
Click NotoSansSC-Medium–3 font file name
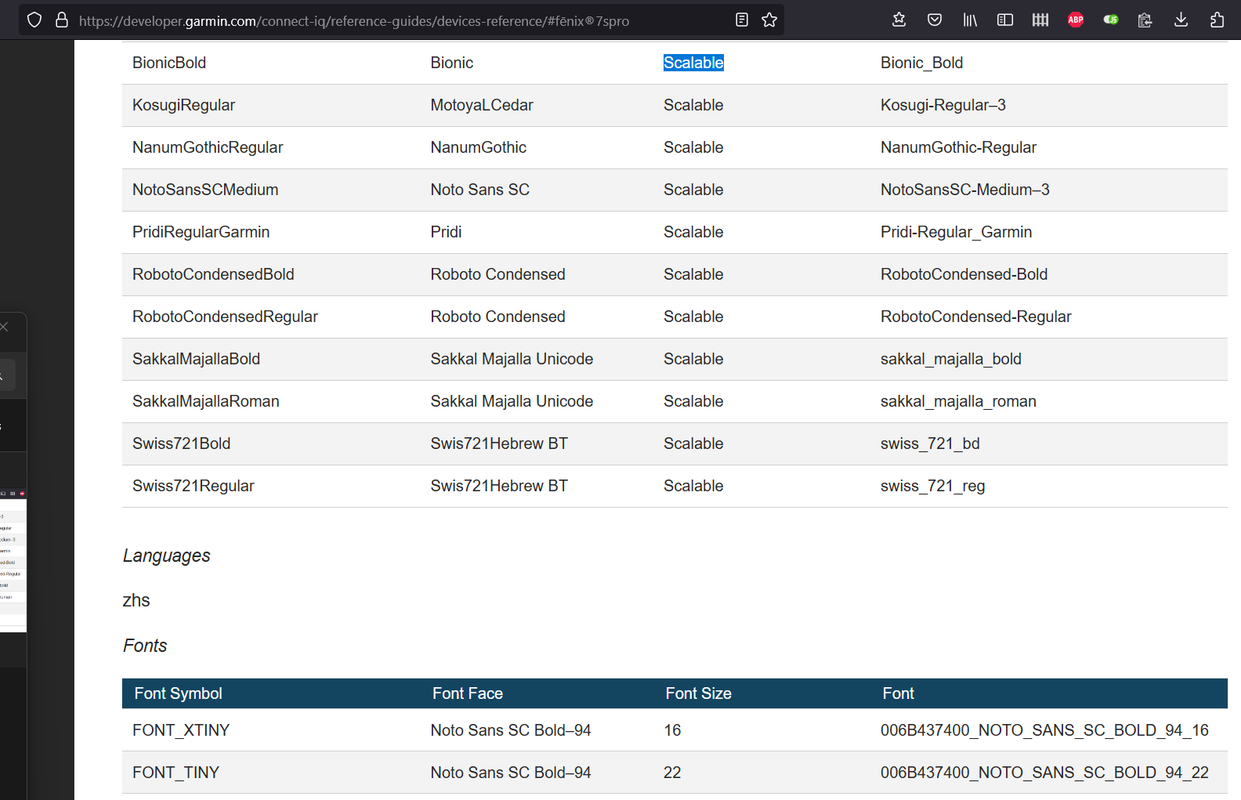point(965,189)
